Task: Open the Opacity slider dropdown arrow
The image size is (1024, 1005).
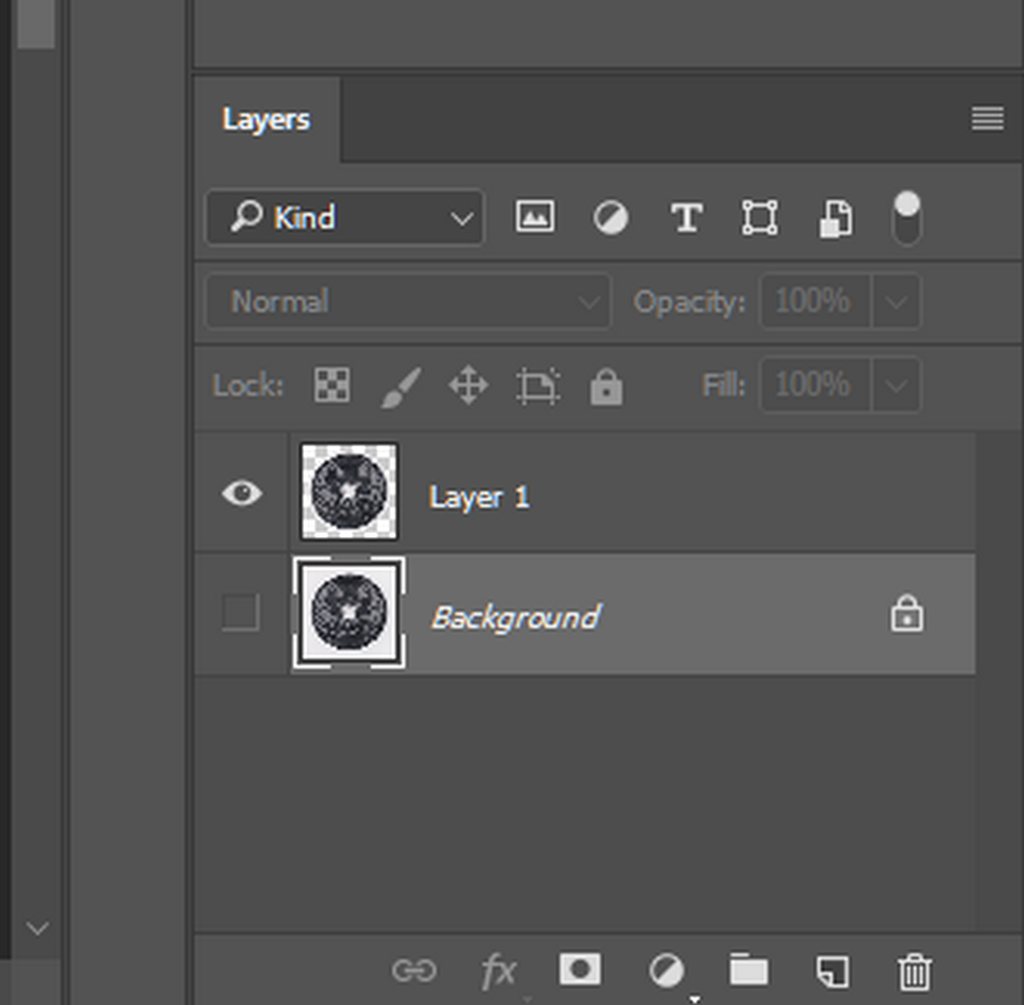Action: pos(896,302)
